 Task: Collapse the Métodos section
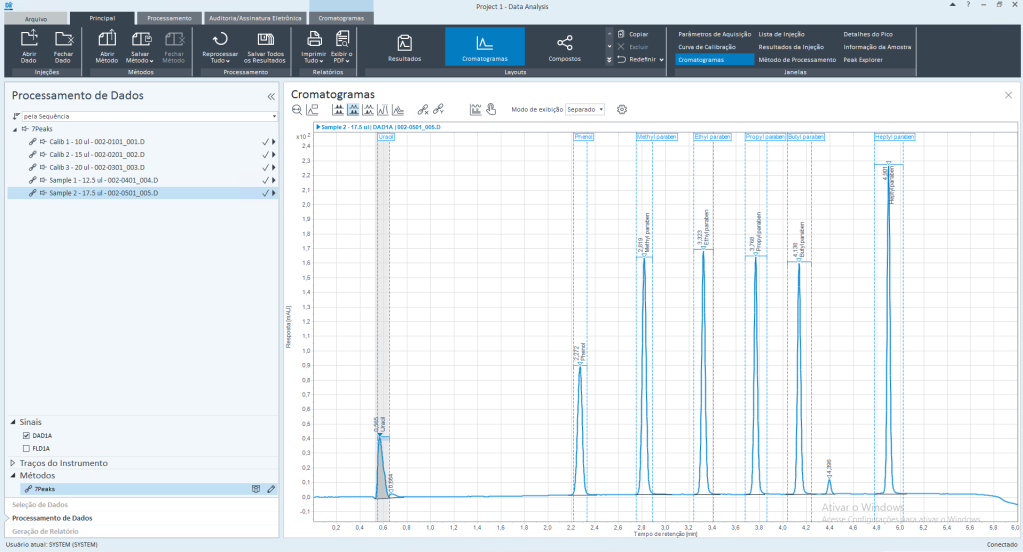coord(13,476)
